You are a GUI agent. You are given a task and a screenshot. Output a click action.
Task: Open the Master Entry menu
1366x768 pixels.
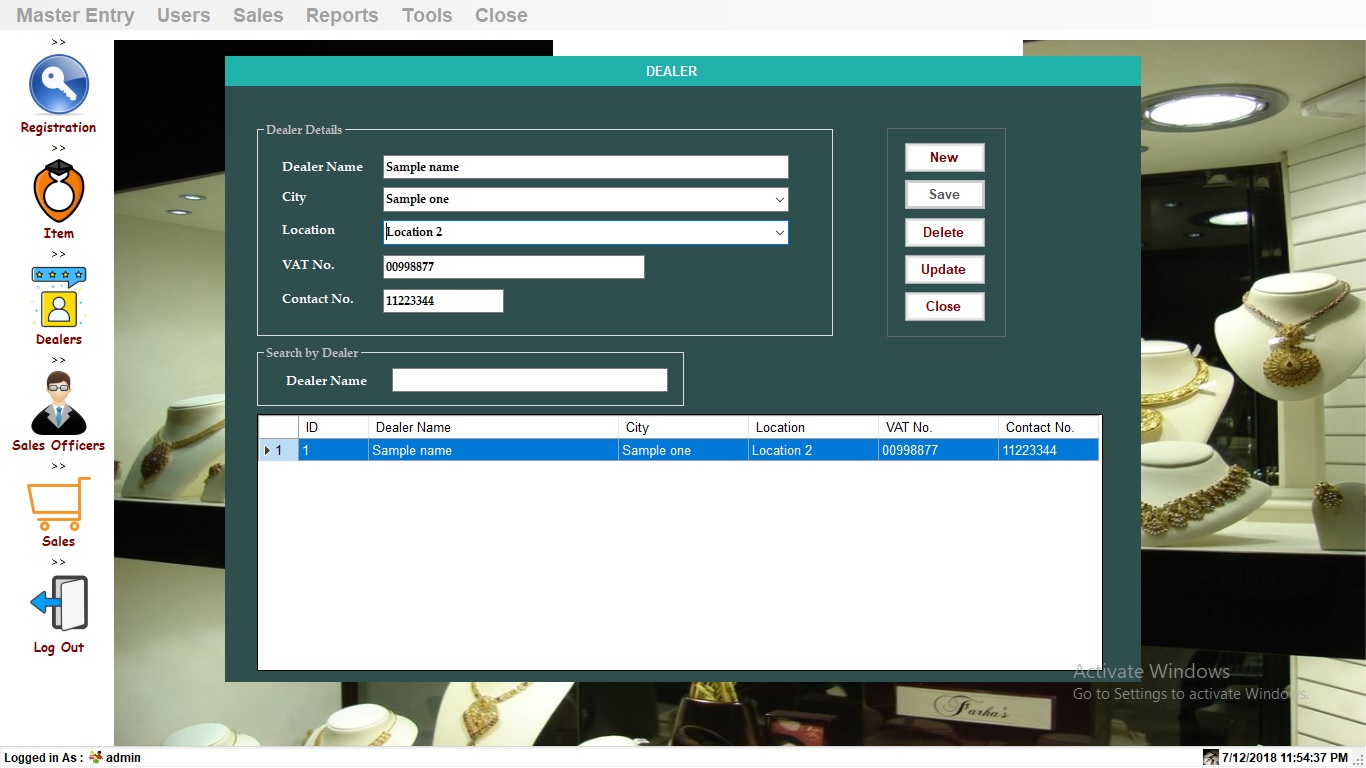pos(74,15)
